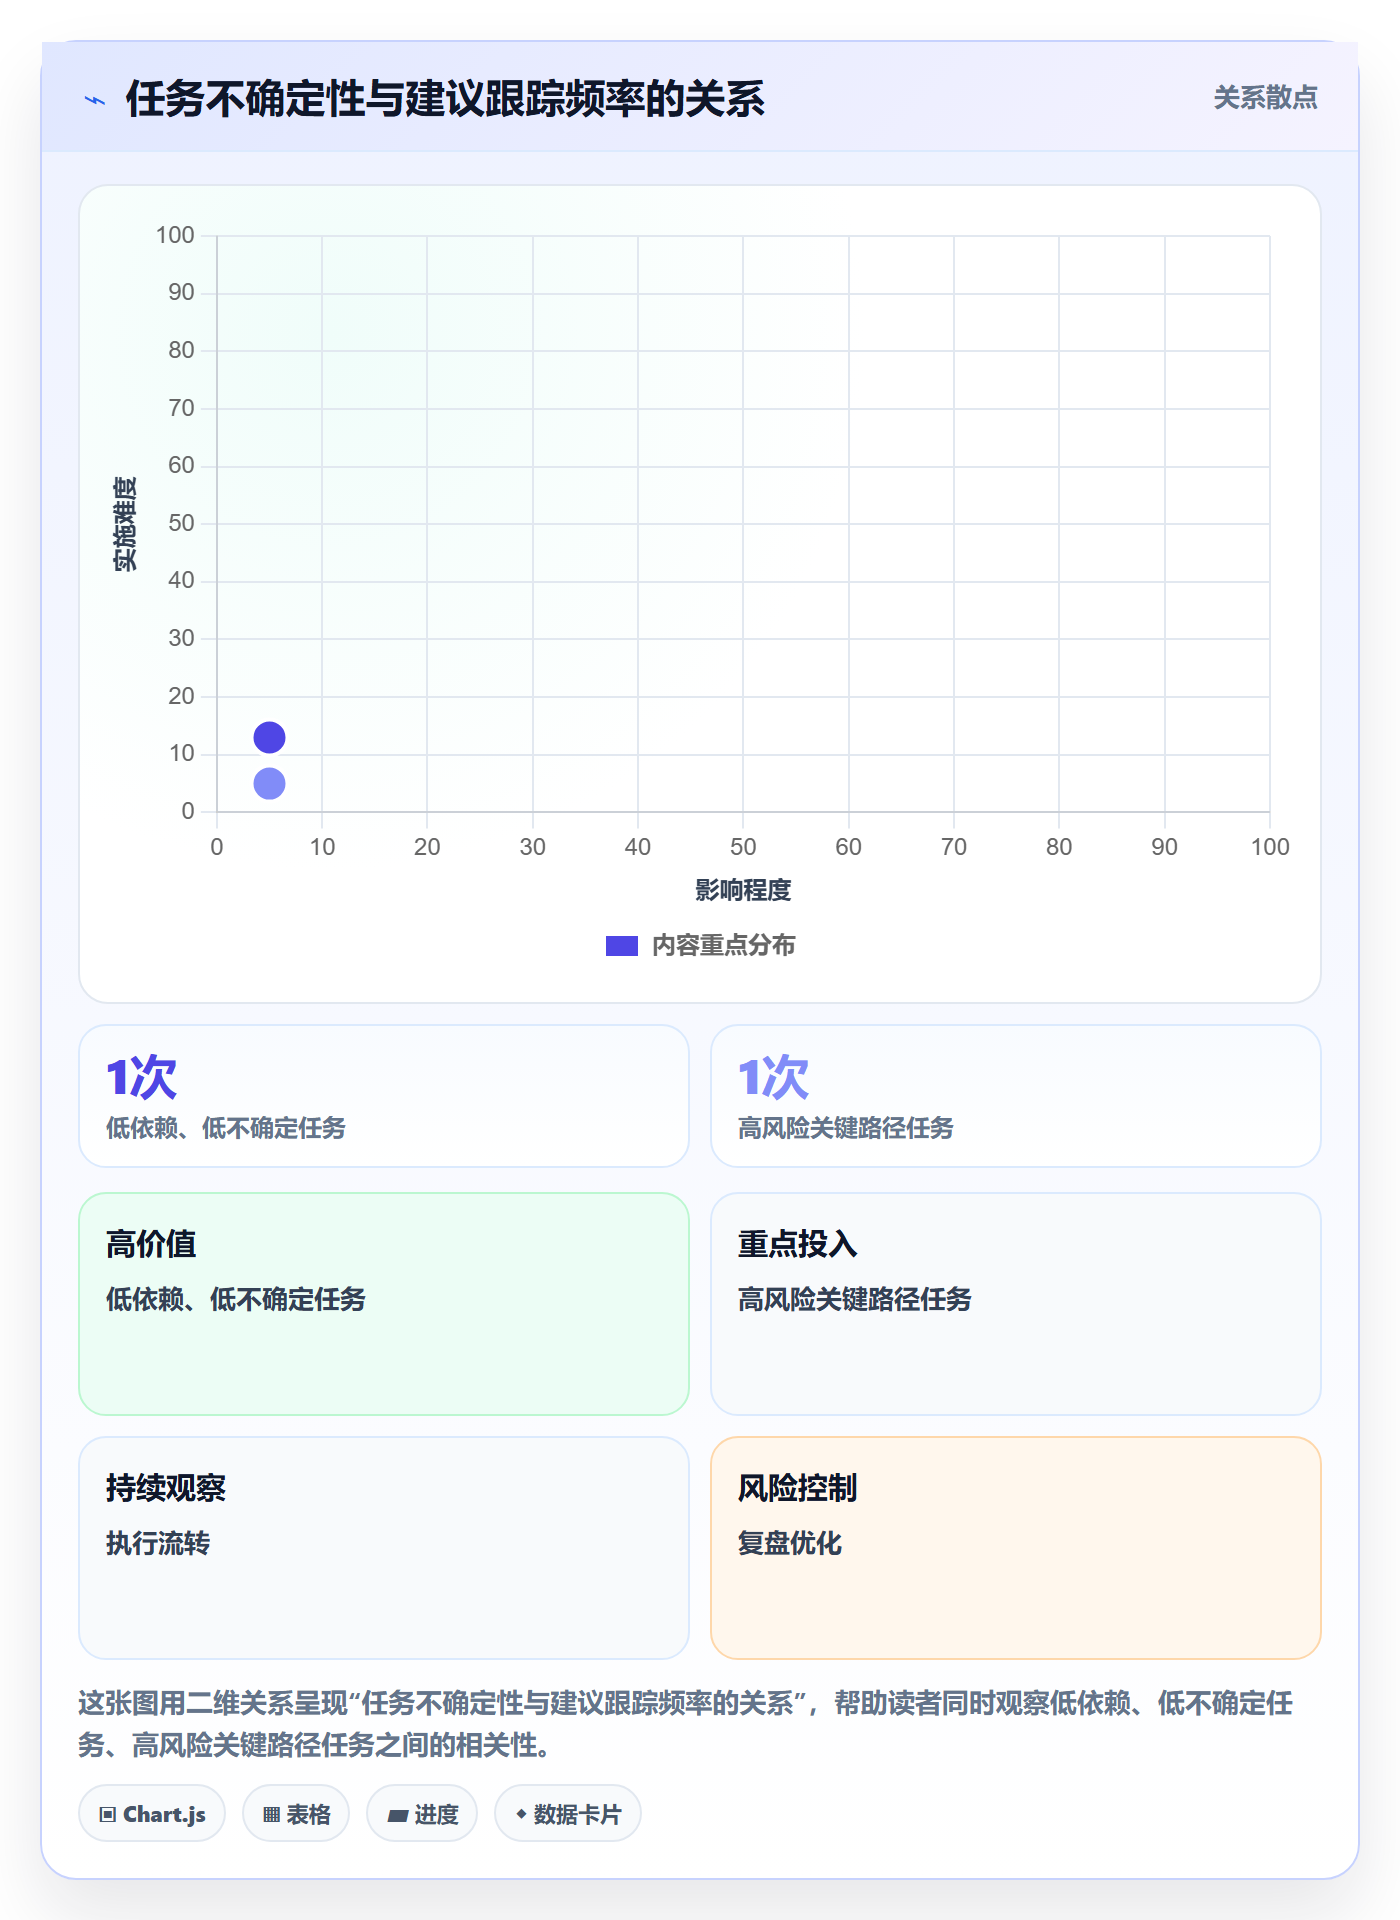
Task: Click the 1次 value above 低依赖、低不确定任务
Action: [x=141, y=1077]
